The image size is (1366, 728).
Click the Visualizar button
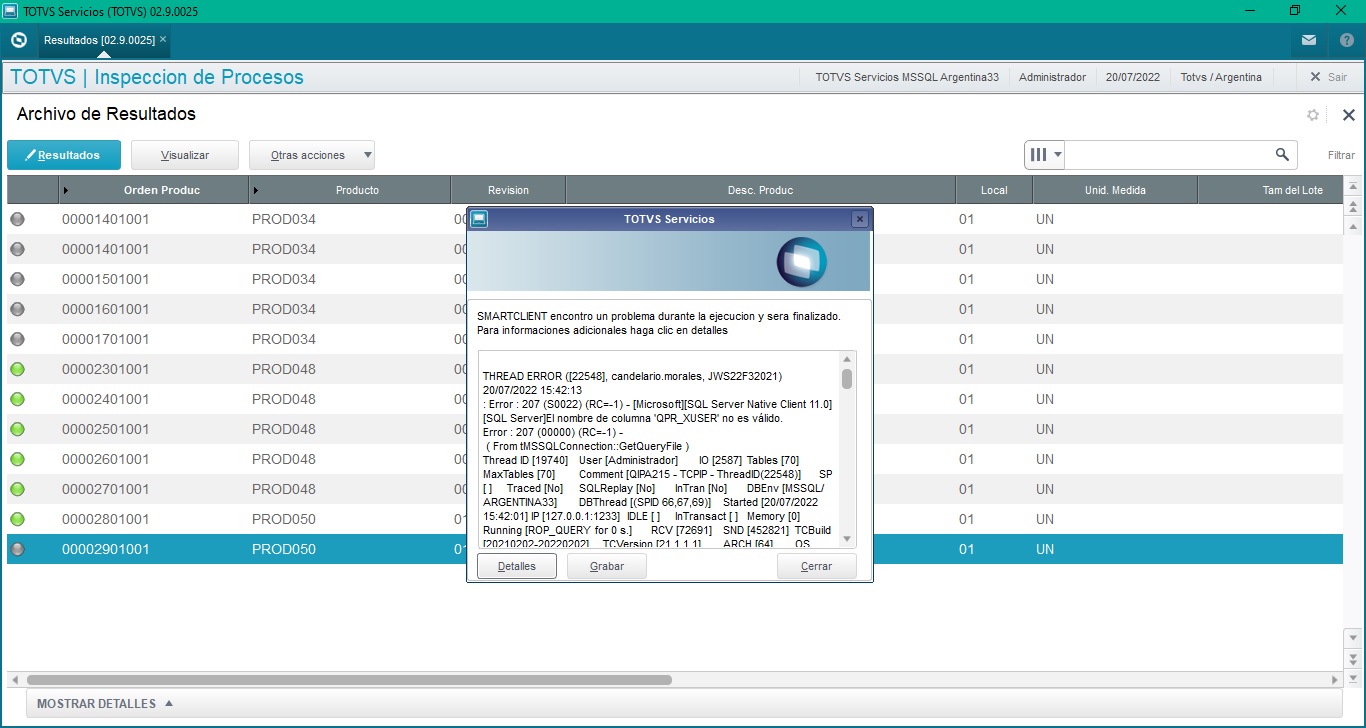click(185, 155)
